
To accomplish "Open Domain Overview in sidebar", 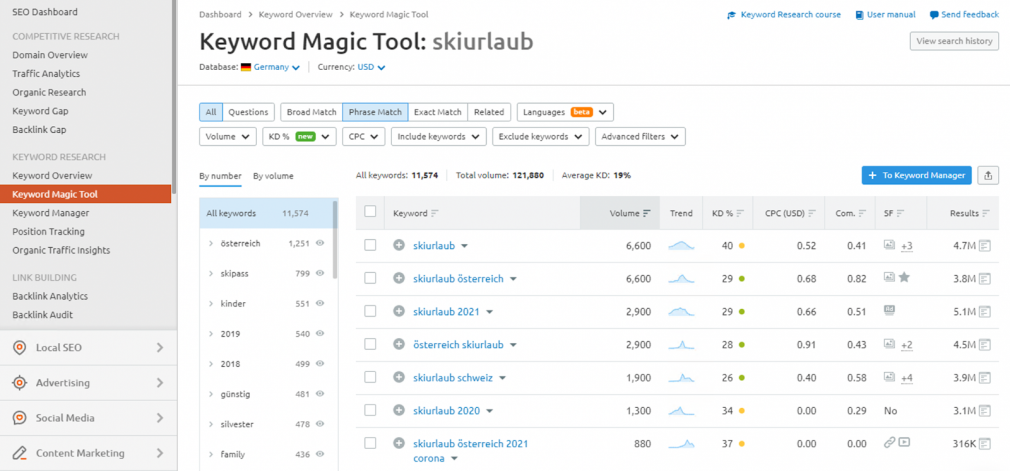I will (x=50, y=55).
